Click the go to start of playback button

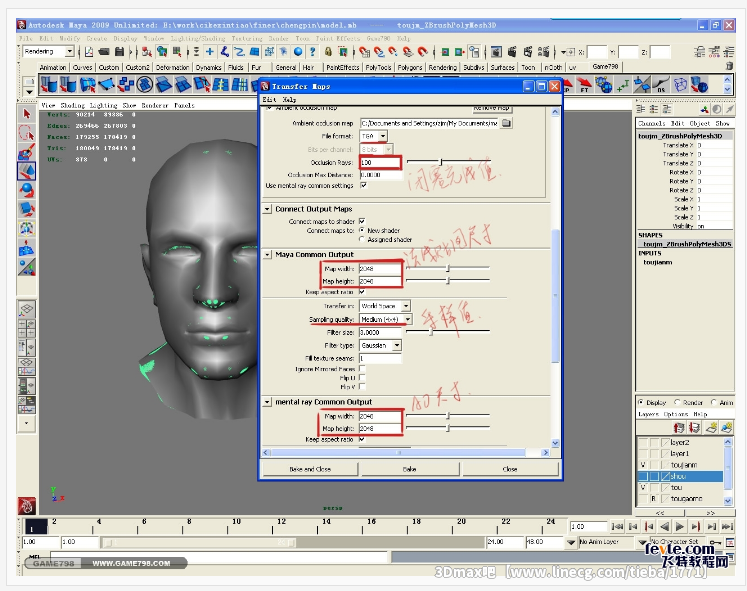tap(617, 526)
